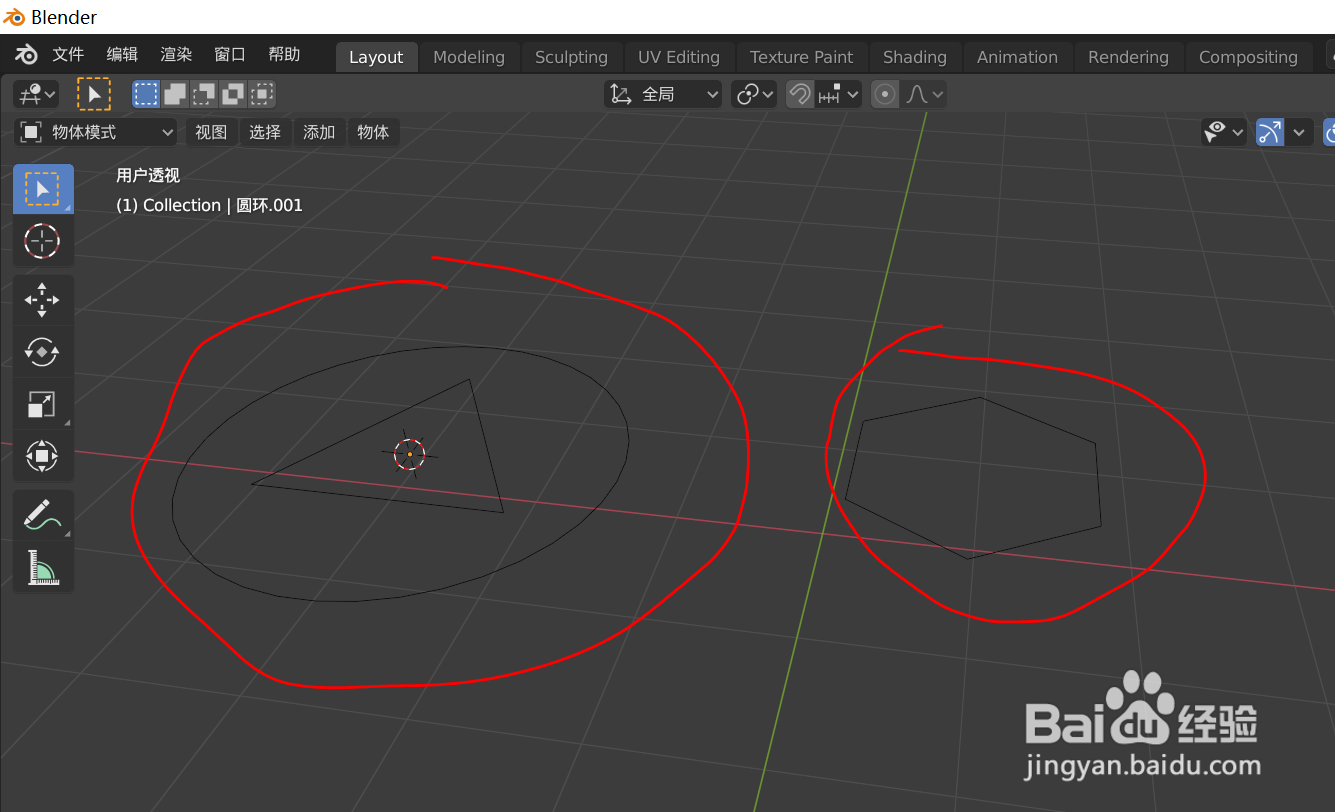Image resolution: width=1335 pixels, height=812 pixels.
Task: Select the Annotate tool
Action: (42, 514)
